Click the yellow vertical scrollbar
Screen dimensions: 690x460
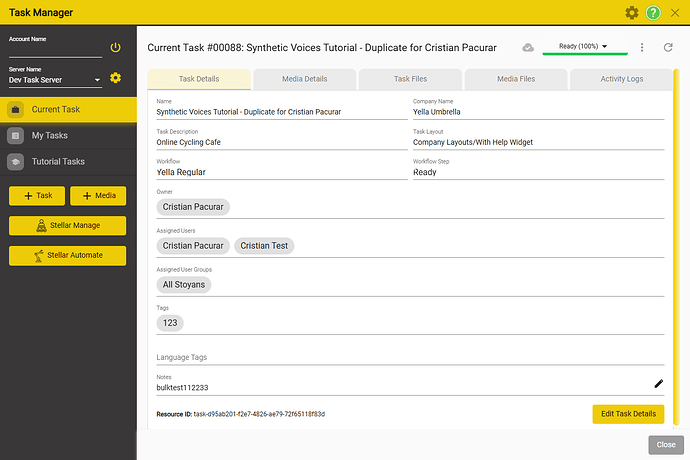click(676, 247)
